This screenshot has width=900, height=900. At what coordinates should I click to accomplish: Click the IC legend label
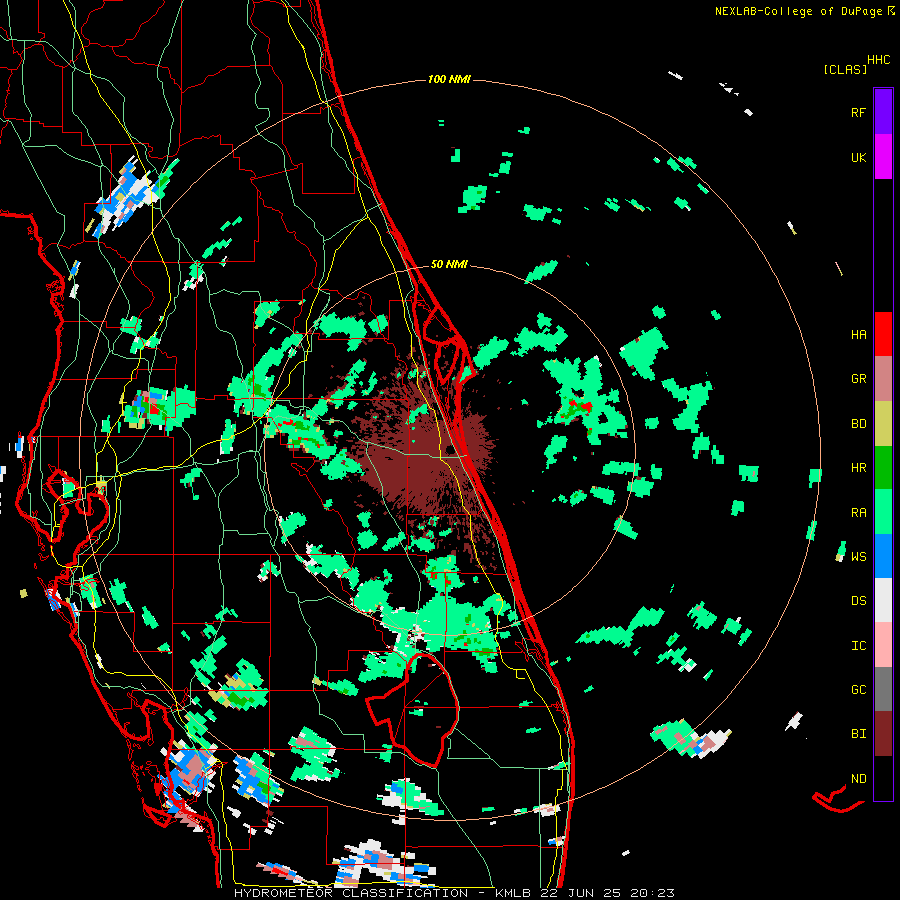[858, 646]
